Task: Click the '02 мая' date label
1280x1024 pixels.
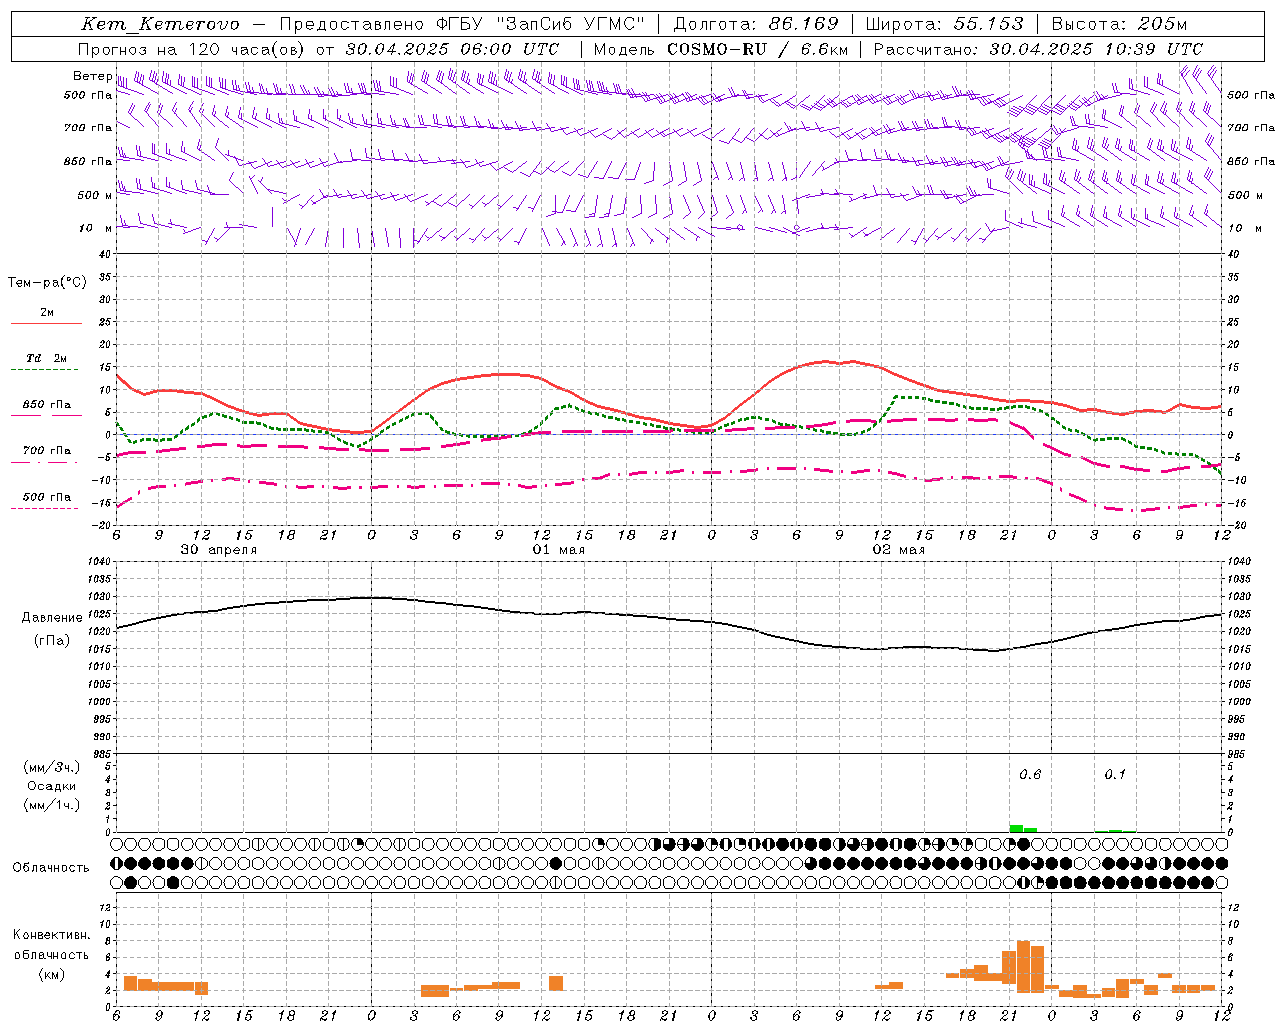Action: pyautogui.click(x=899, y=549)
